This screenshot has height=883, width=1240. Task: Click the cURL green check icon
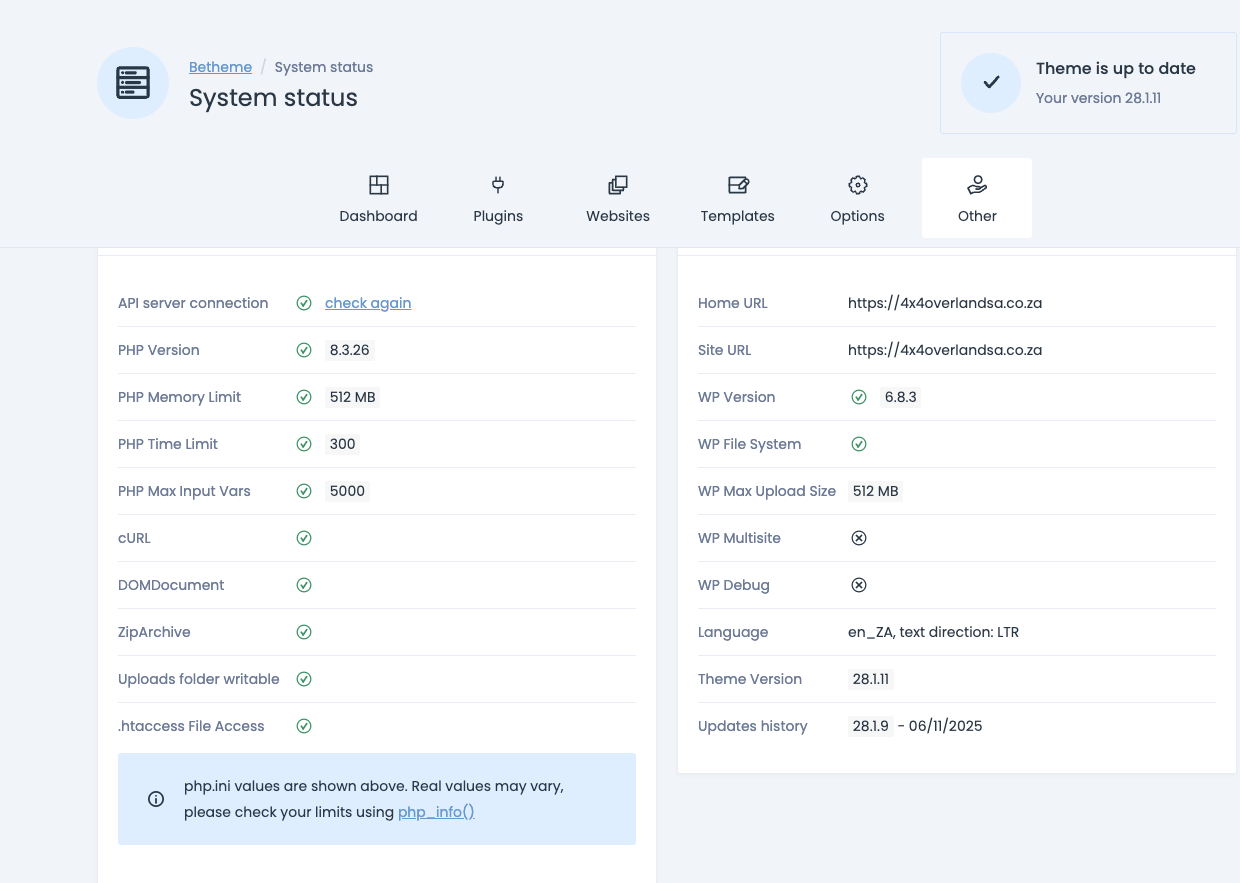coord(304,538)
